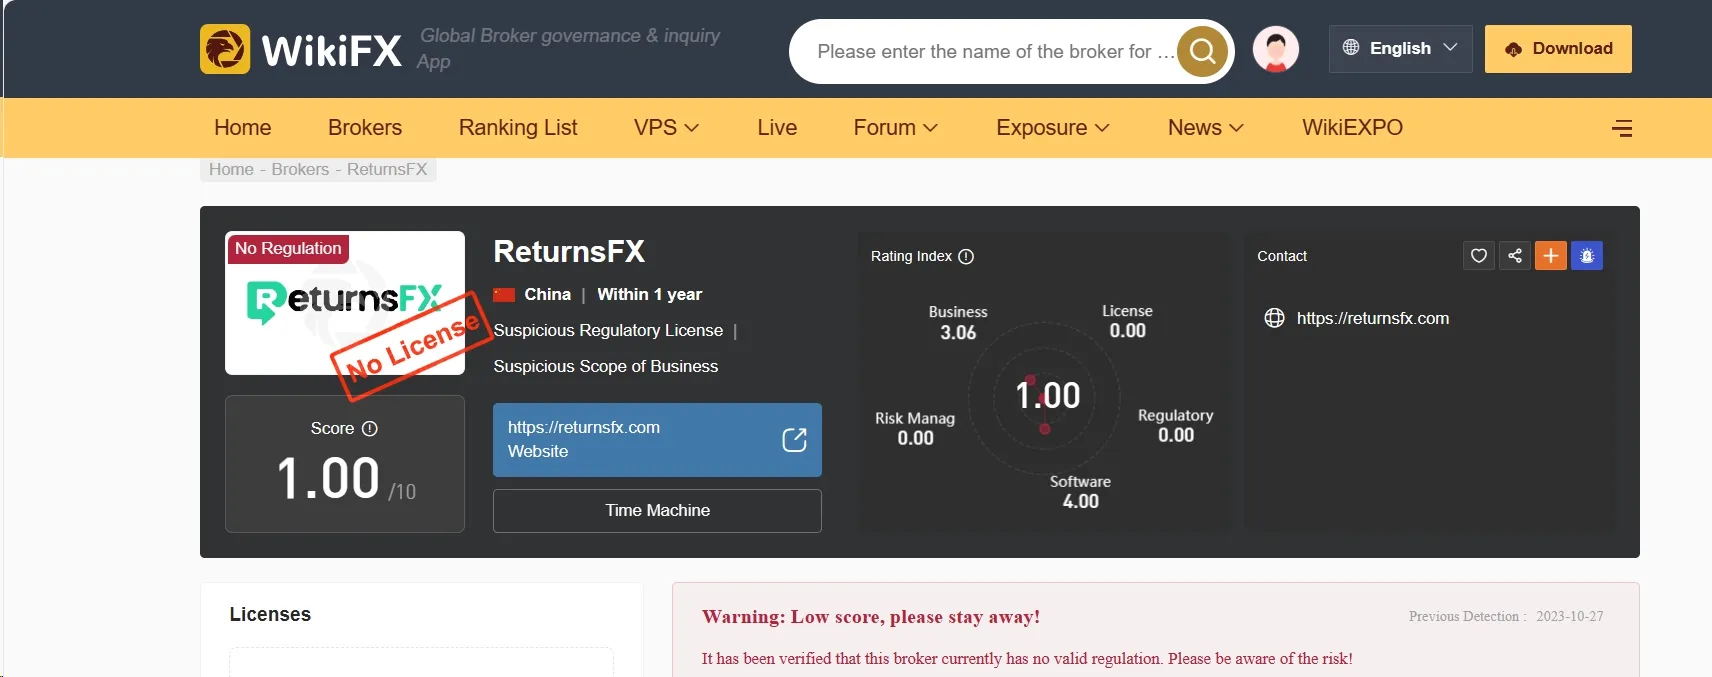Click the Download button
1712x677 pixels.
tap(1558, 49)
